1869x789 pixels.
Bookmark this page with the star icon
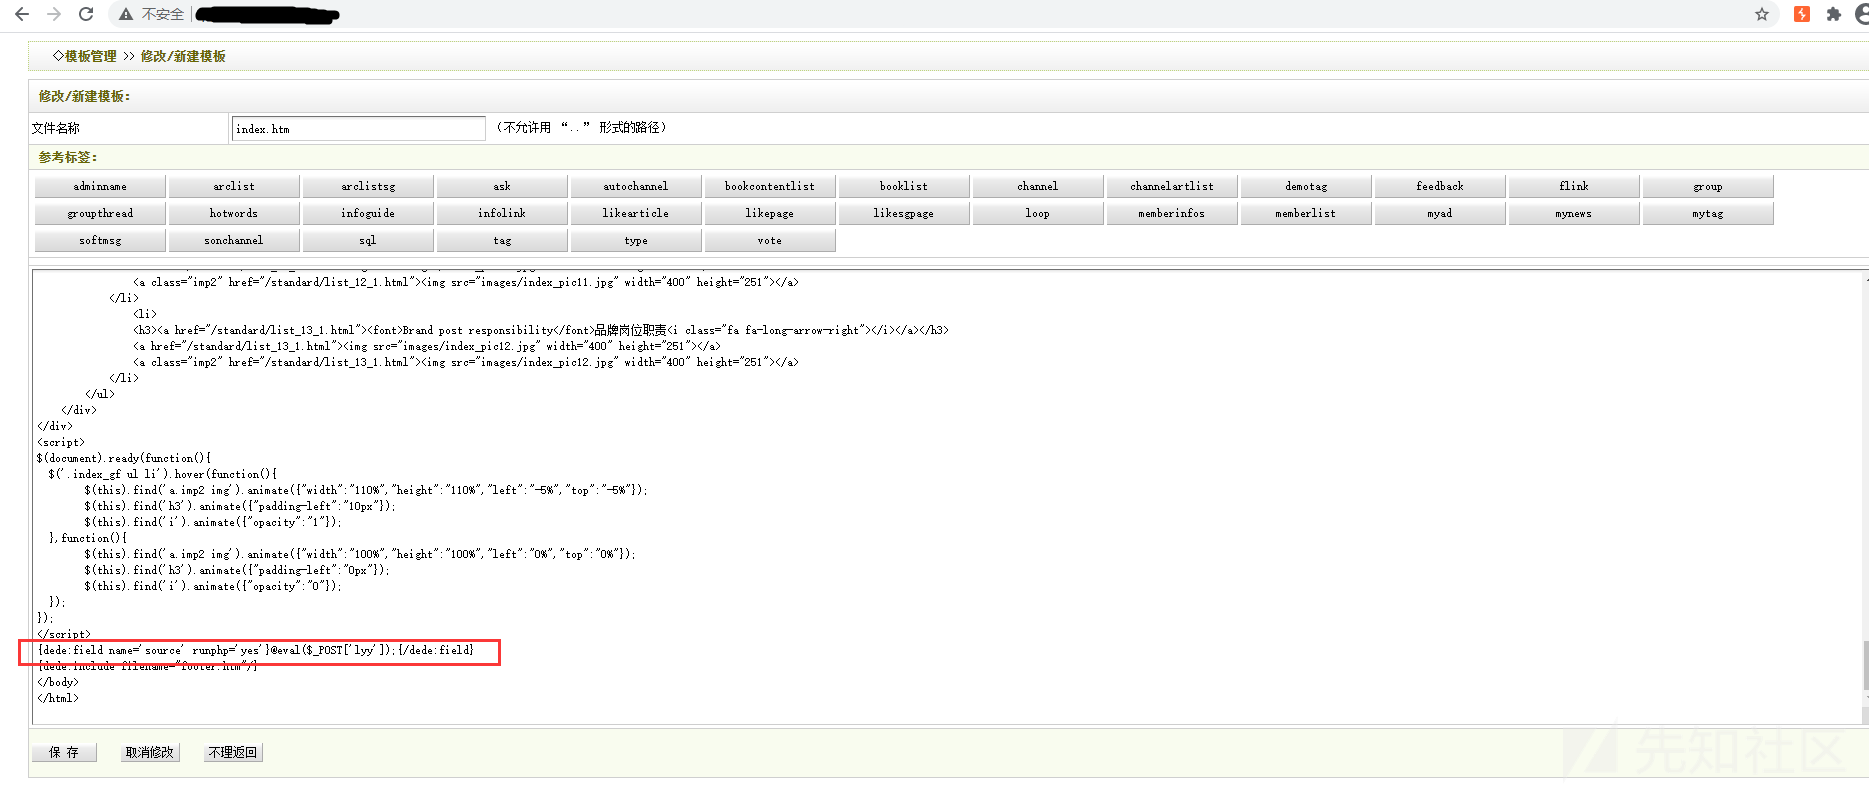pyautogui.click(x=1762, y=14)
